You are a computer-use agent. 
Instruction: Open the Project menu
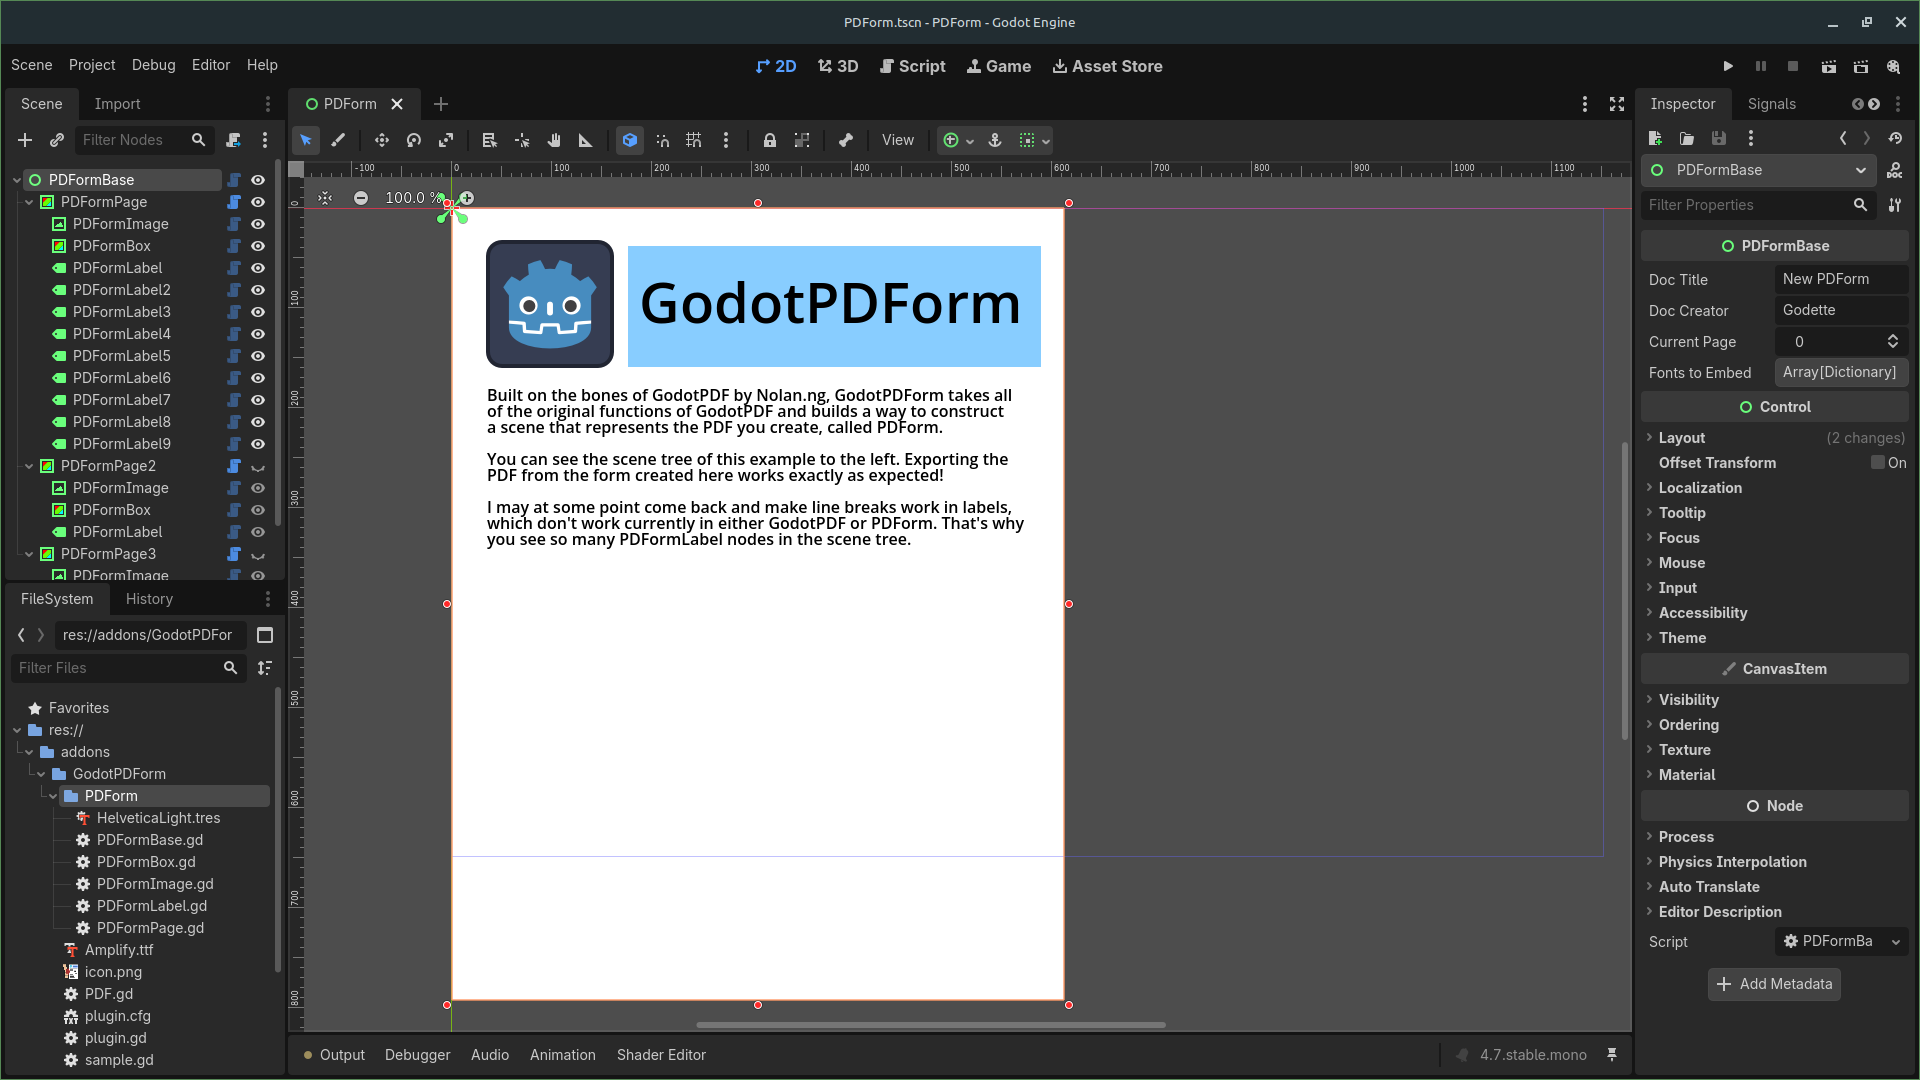point(92,65)
